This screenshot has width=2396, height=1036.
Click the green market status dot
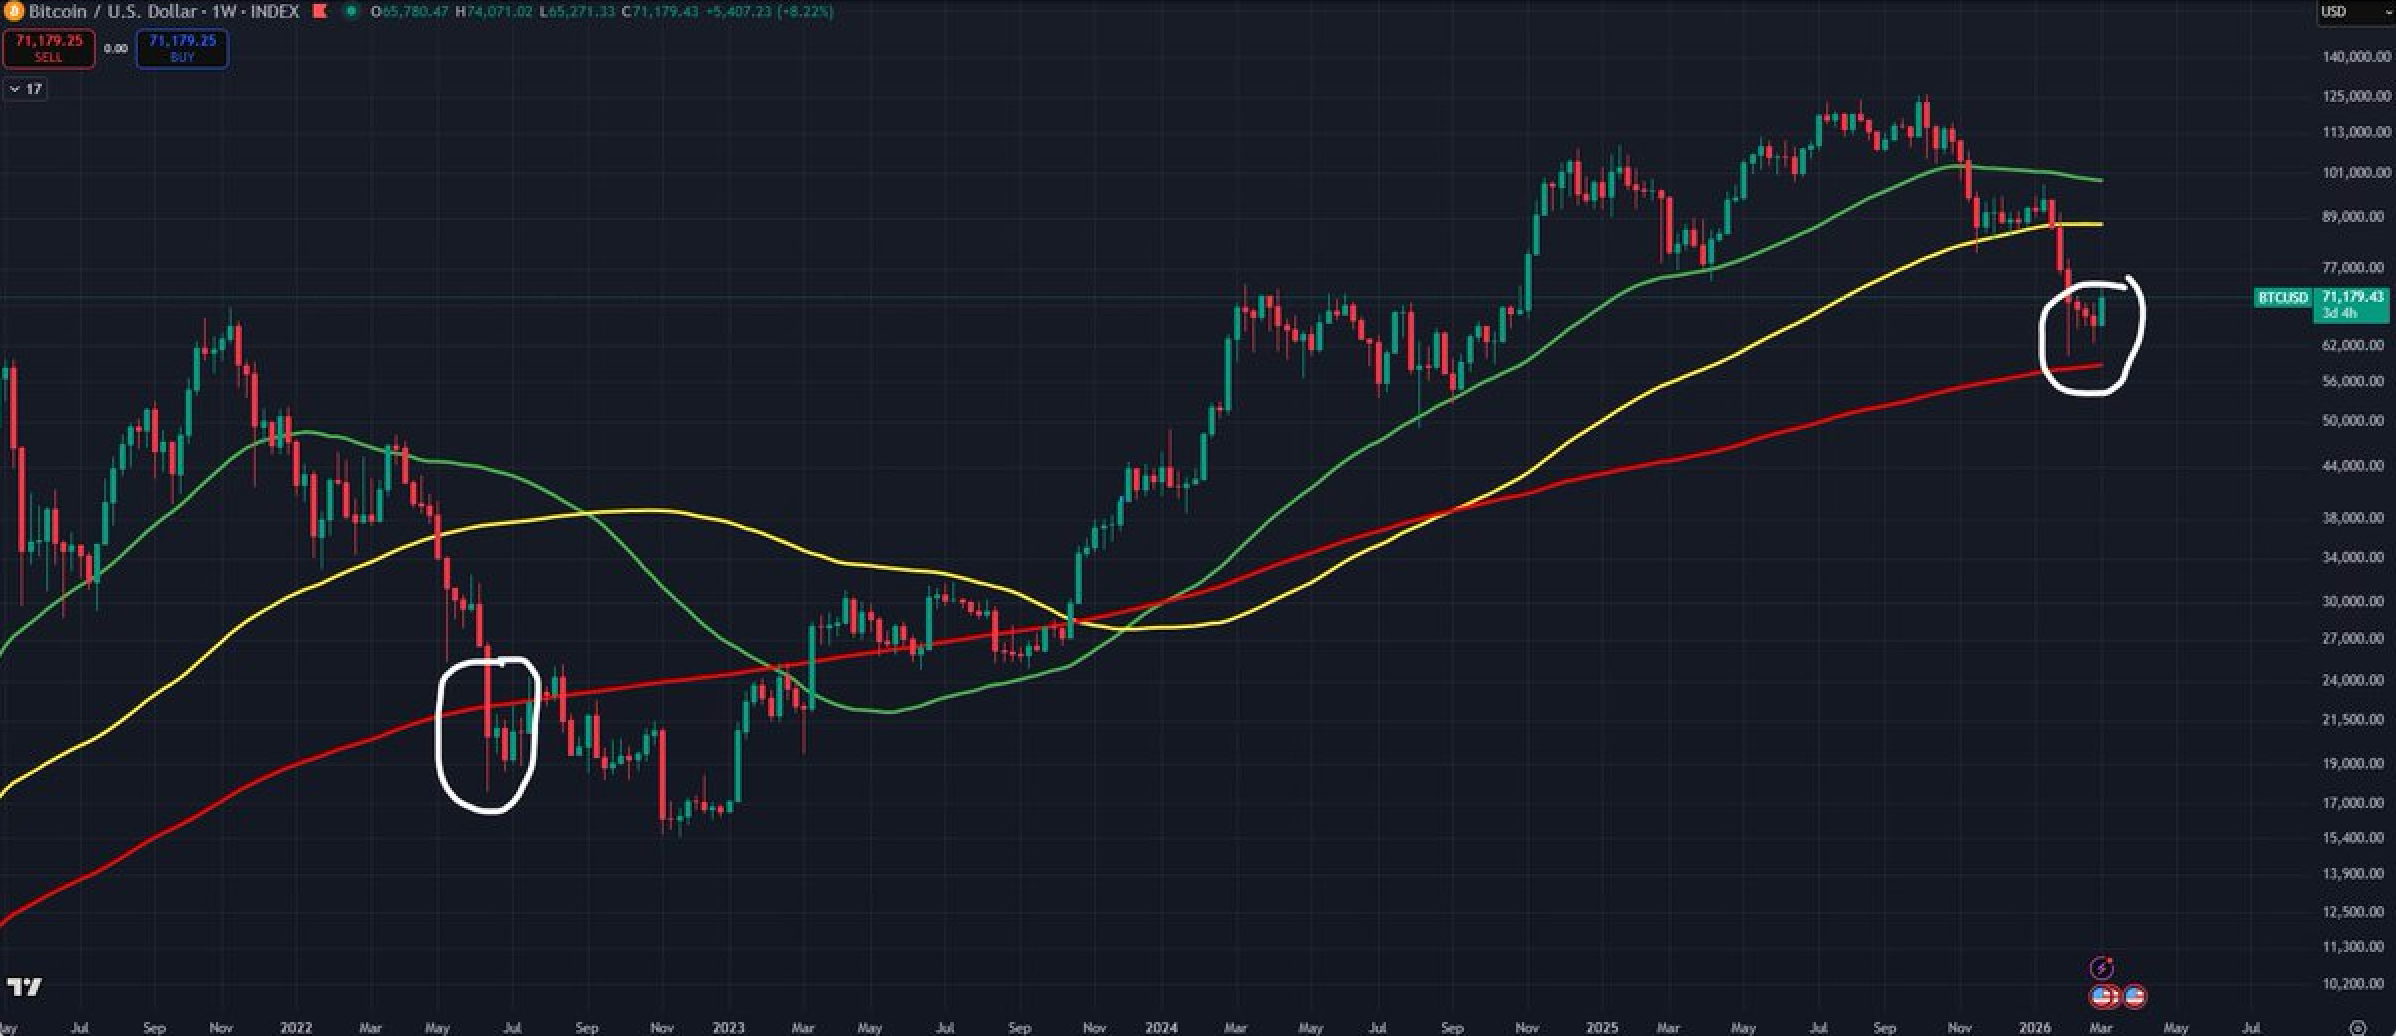click(351, 11)
